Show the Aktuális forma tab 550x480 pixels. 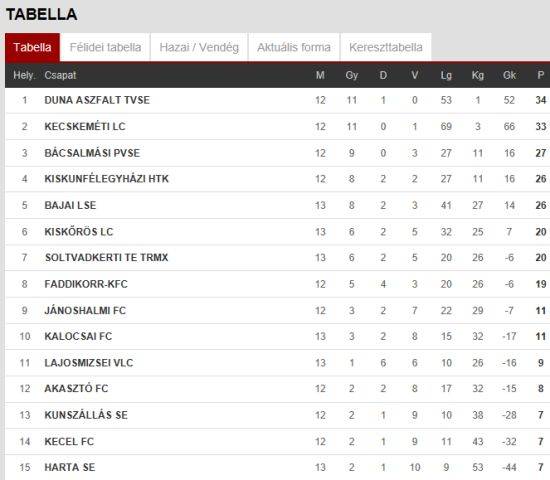(x=294, y=47)
